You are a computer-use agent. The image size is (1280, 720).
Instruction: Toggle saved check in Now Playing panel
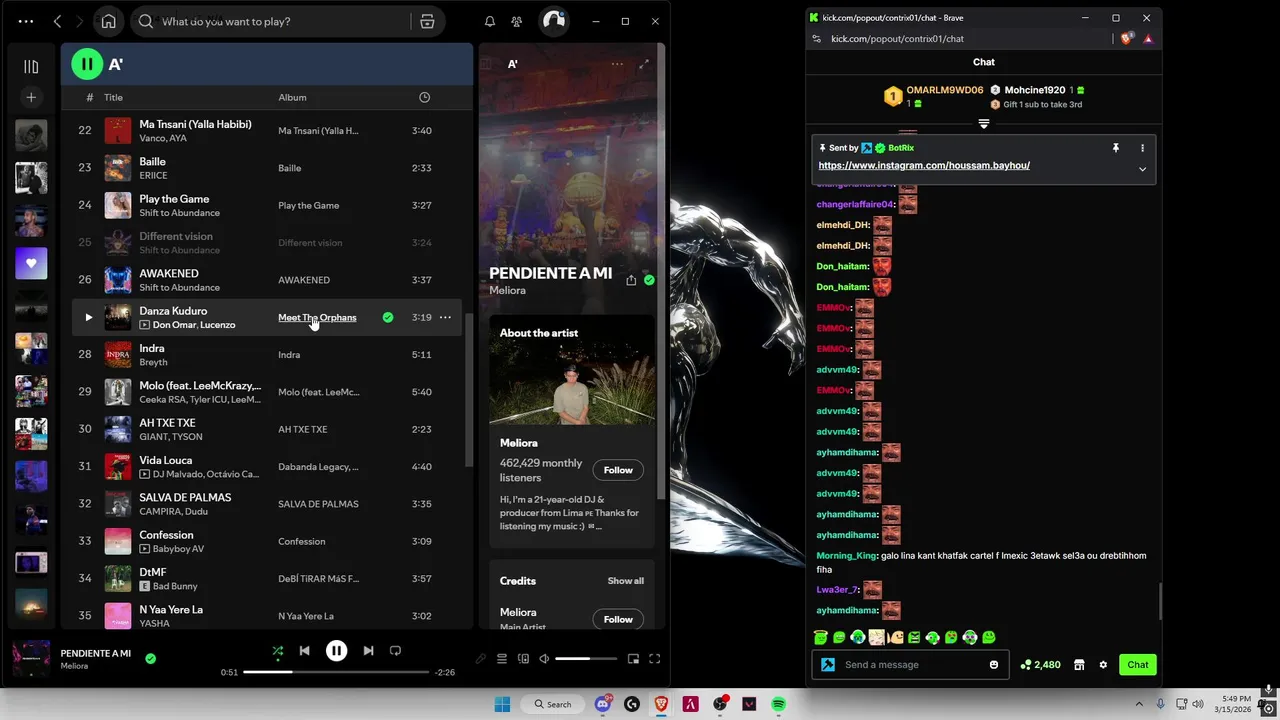click(649, 281)
